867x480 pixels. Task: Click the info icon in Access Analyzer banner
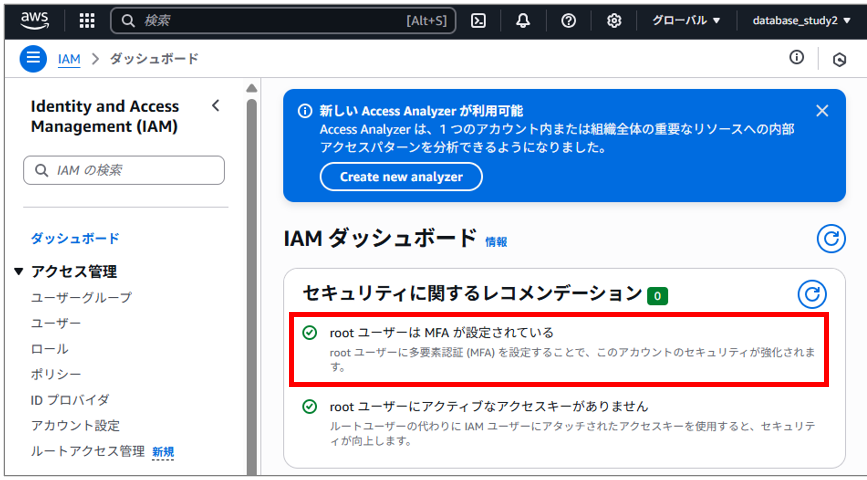(x=305, y=111)
